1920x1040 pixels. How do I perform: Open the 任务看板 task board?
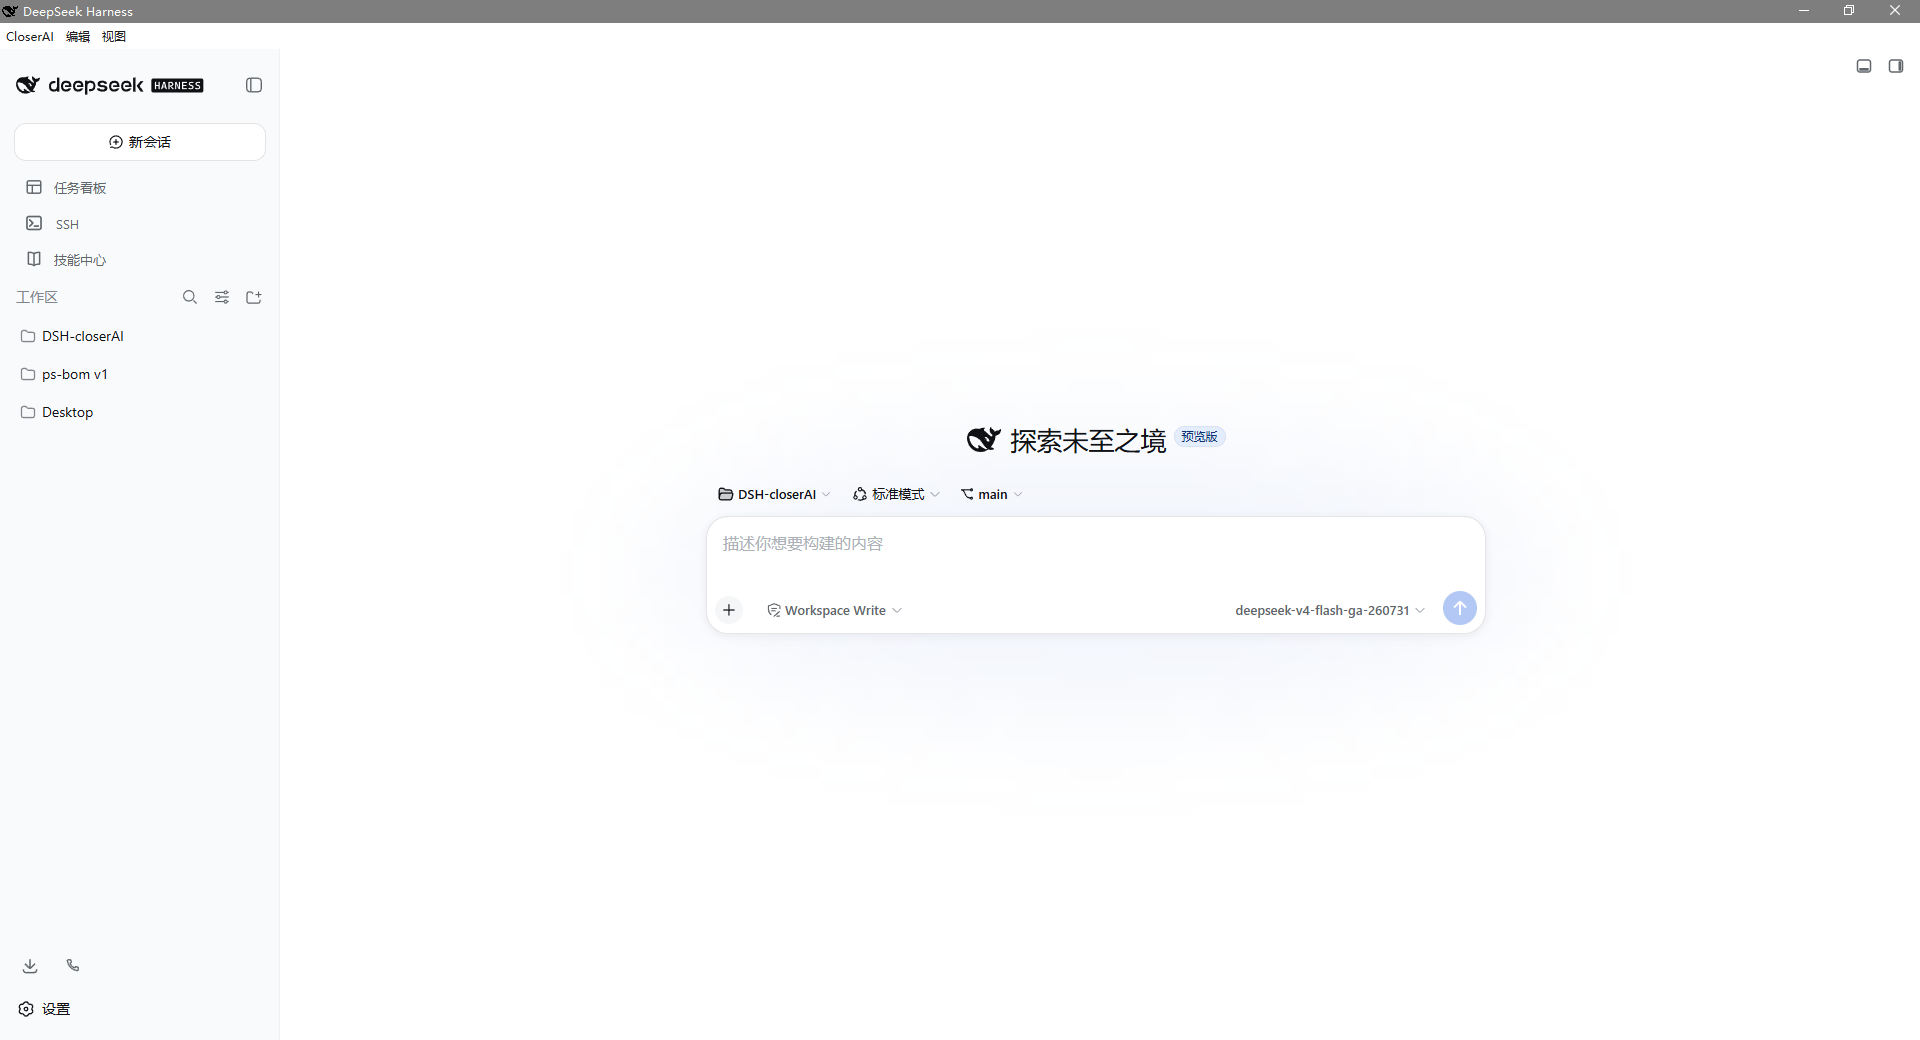140,188
